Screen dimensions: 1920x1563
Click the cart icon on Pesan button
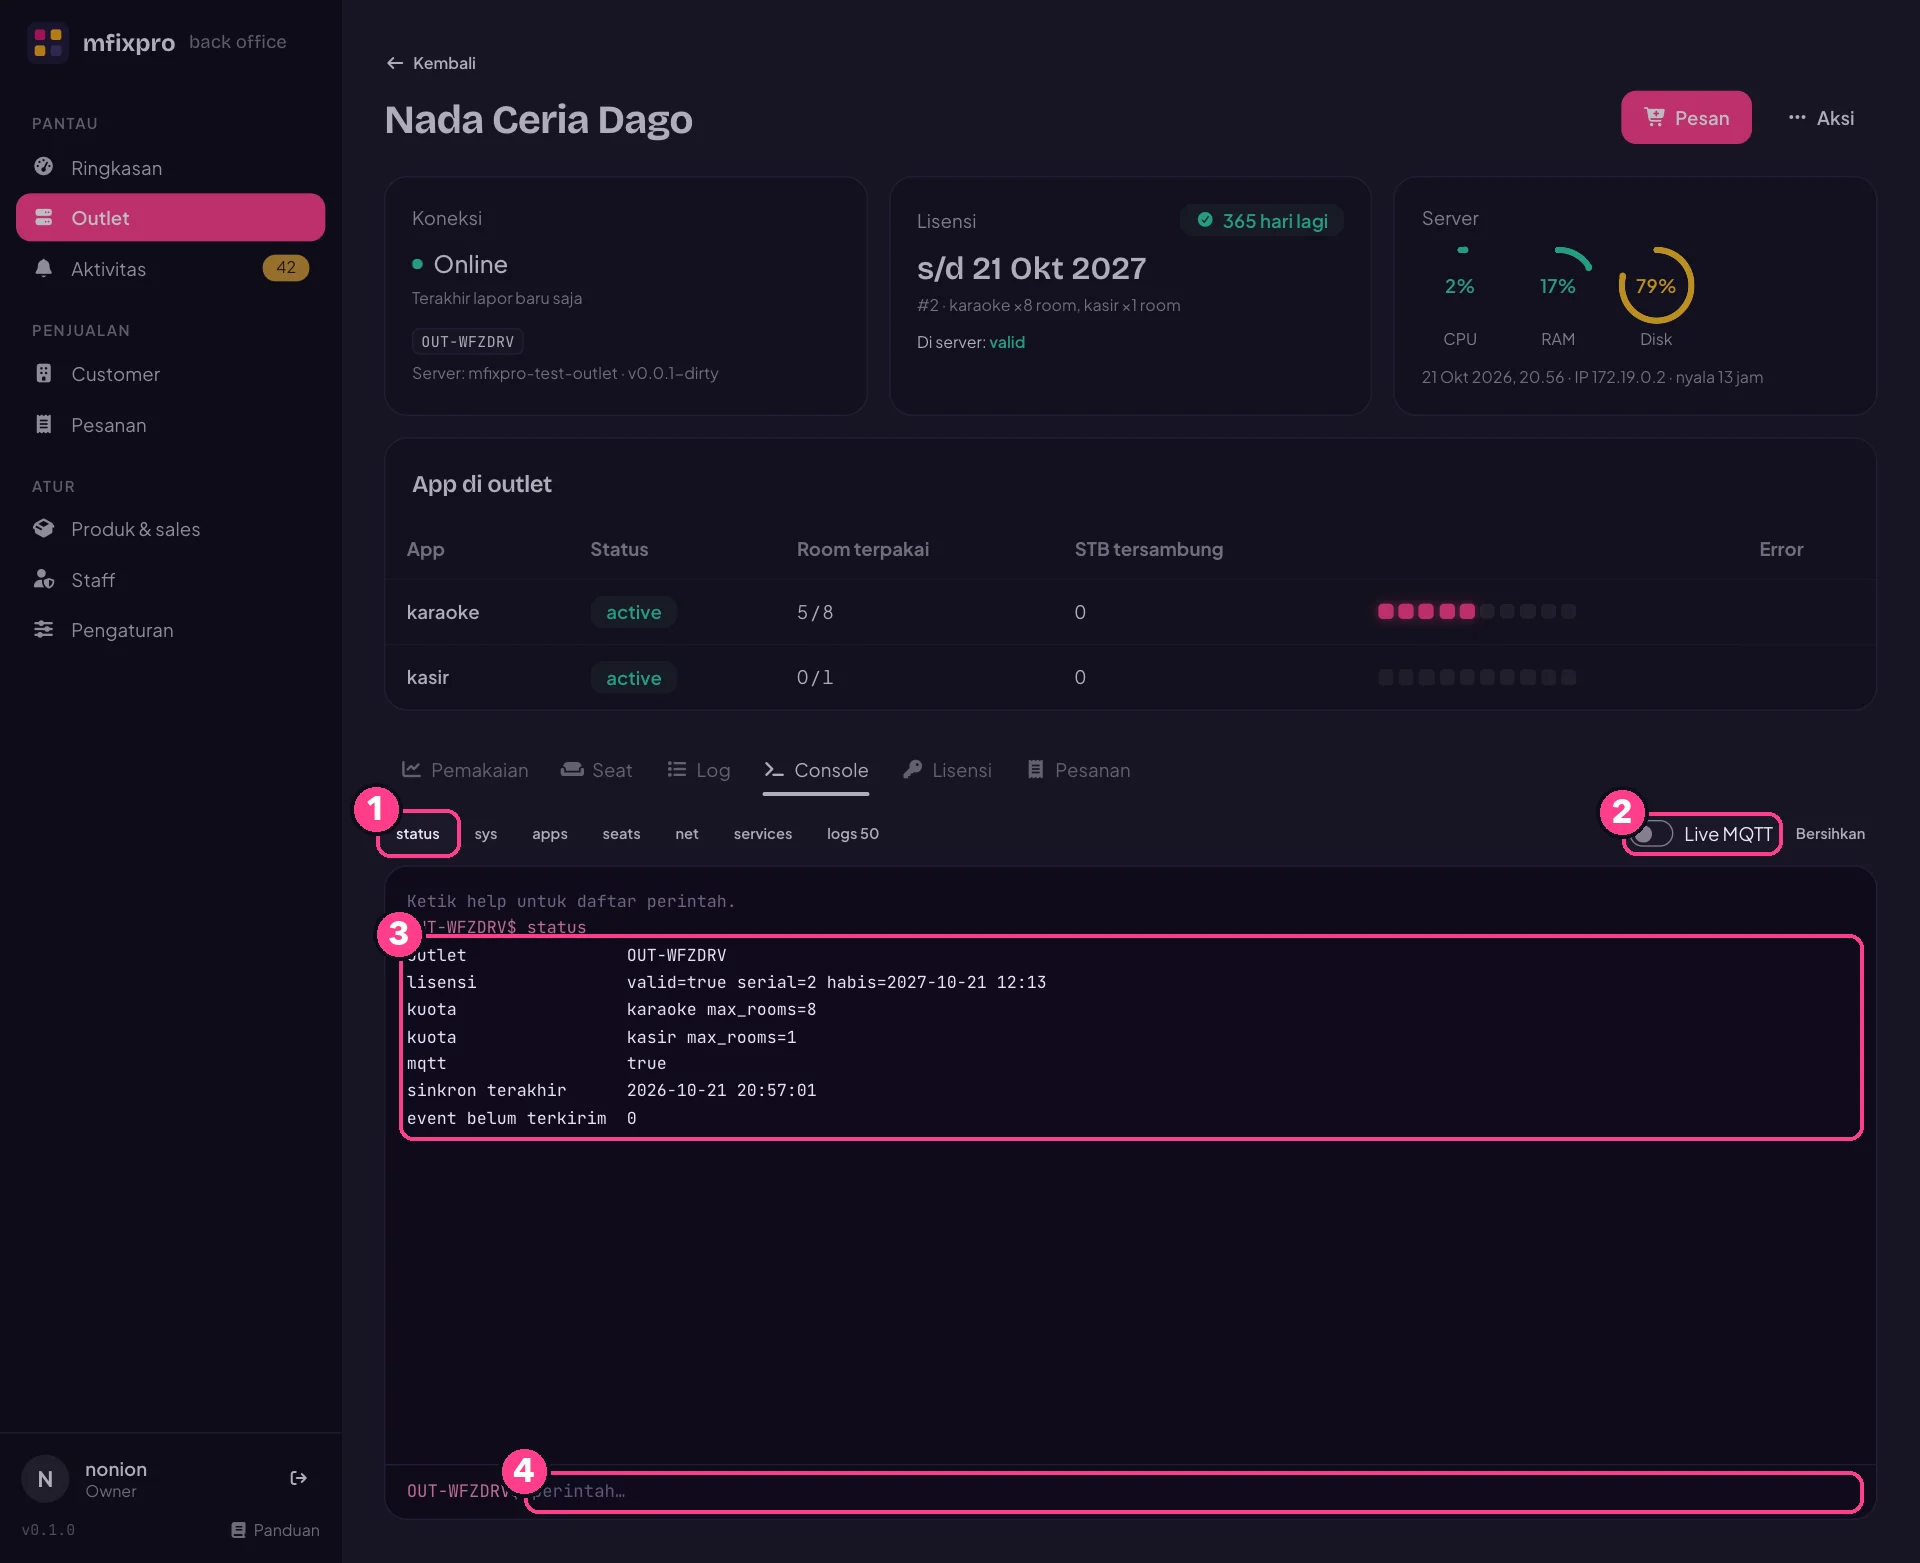1655,117
